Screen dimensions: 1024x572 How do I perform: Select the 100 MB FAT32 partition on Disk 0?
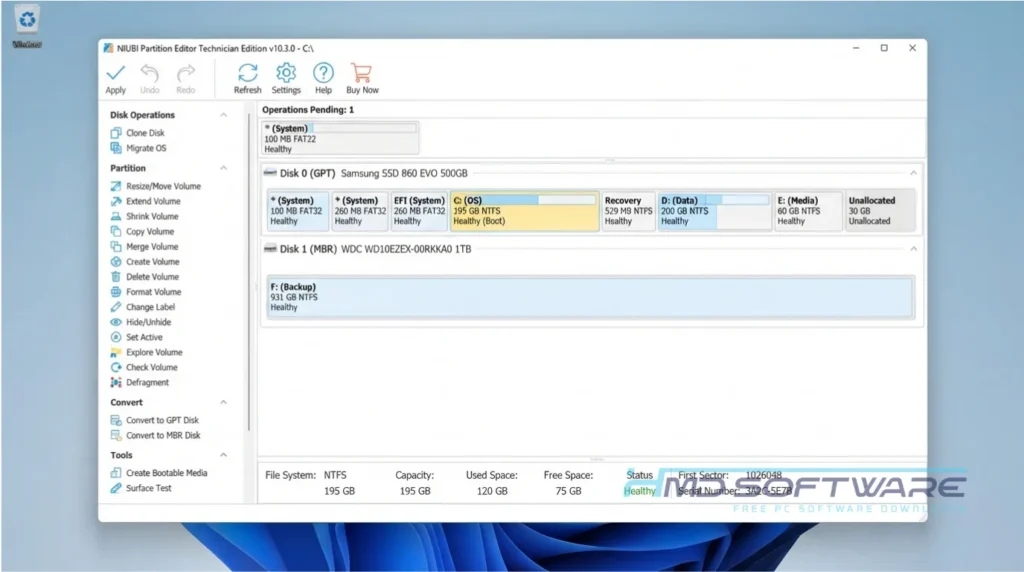(x=297, y=211)
